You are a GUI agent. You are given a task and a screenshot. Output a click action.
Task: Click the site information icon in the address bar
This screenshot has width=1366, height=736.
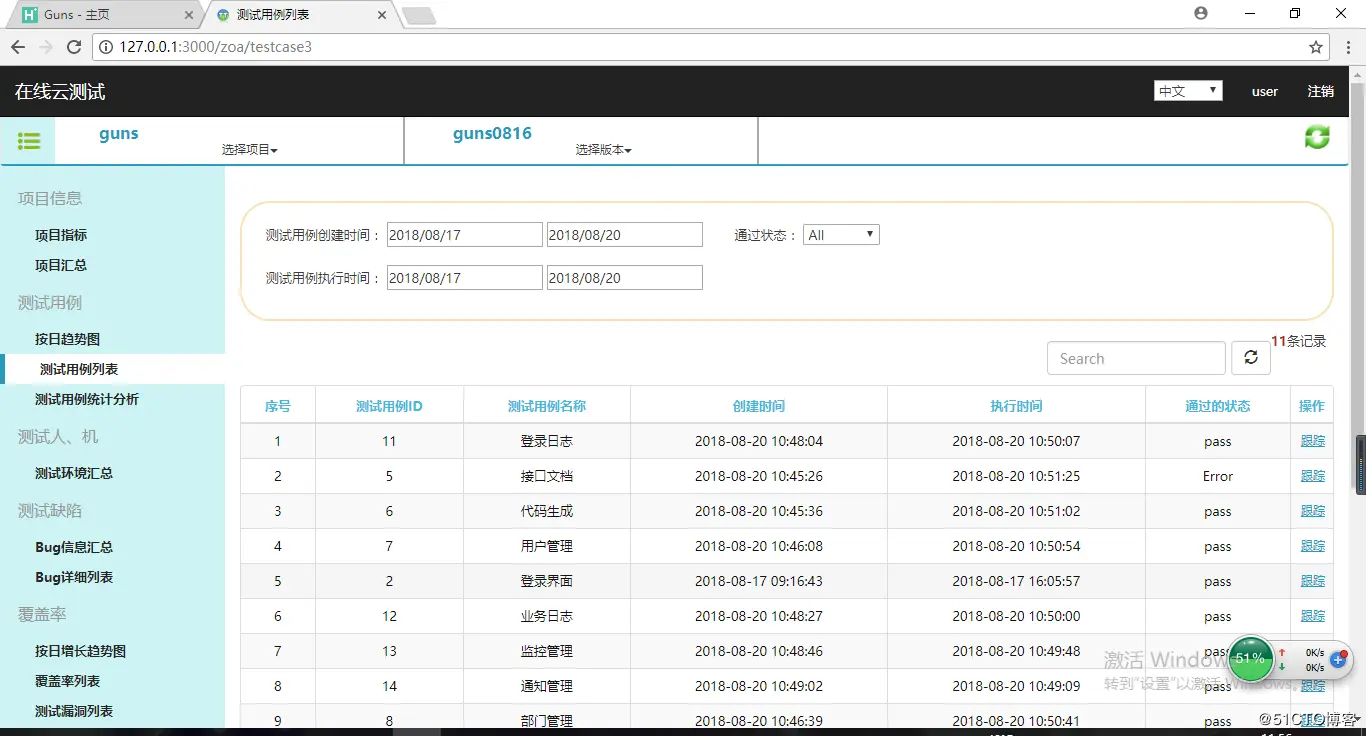pyautogui.click(x=106, y=46)
